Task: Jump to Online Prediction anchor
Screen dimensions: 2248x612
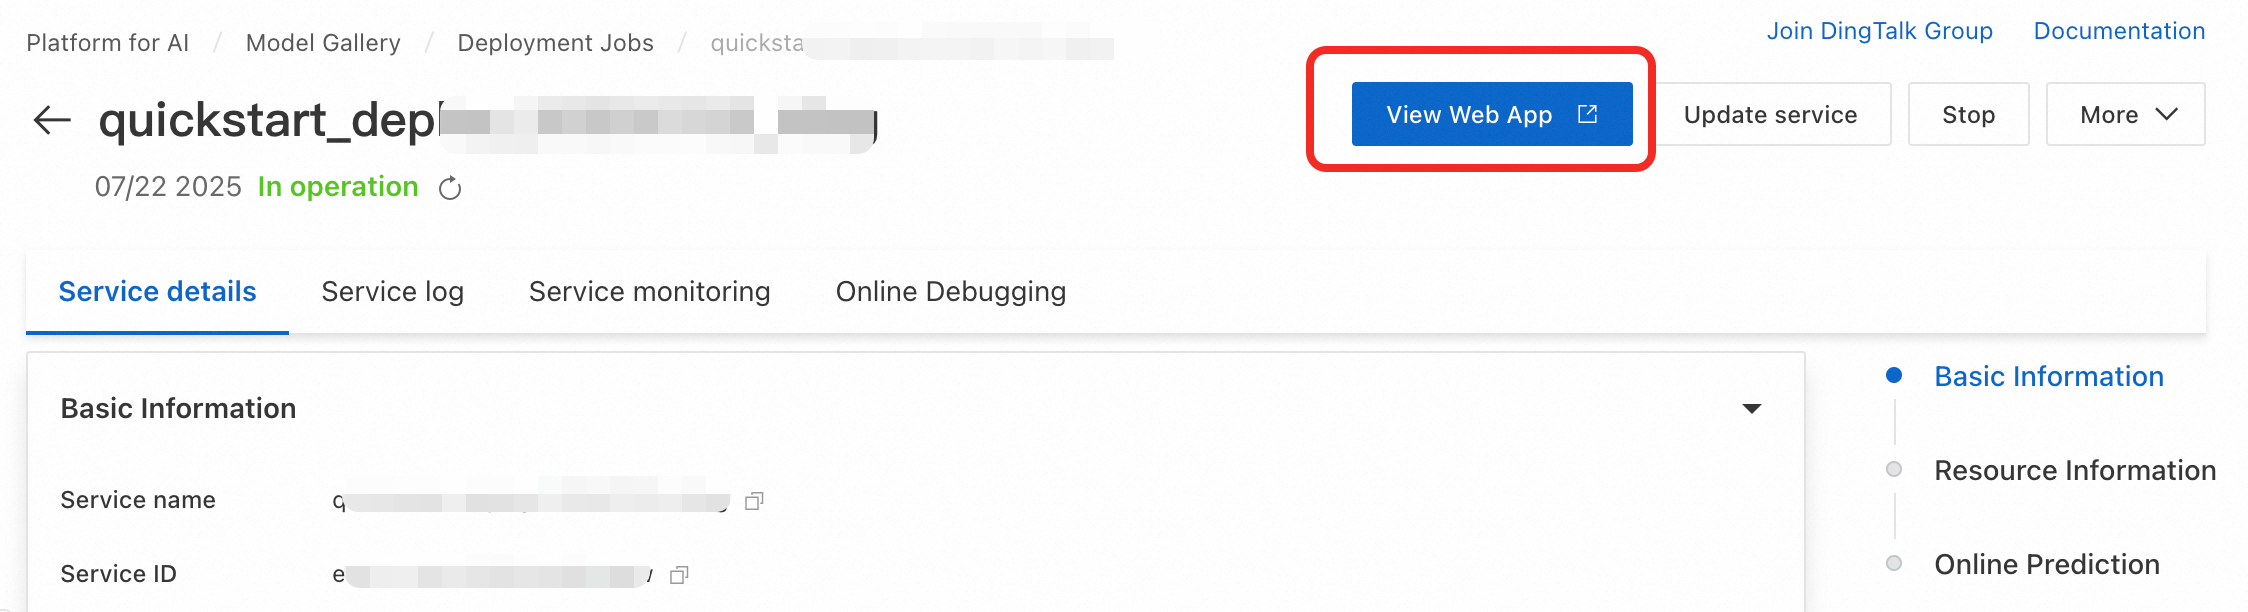Action: 2047,564
